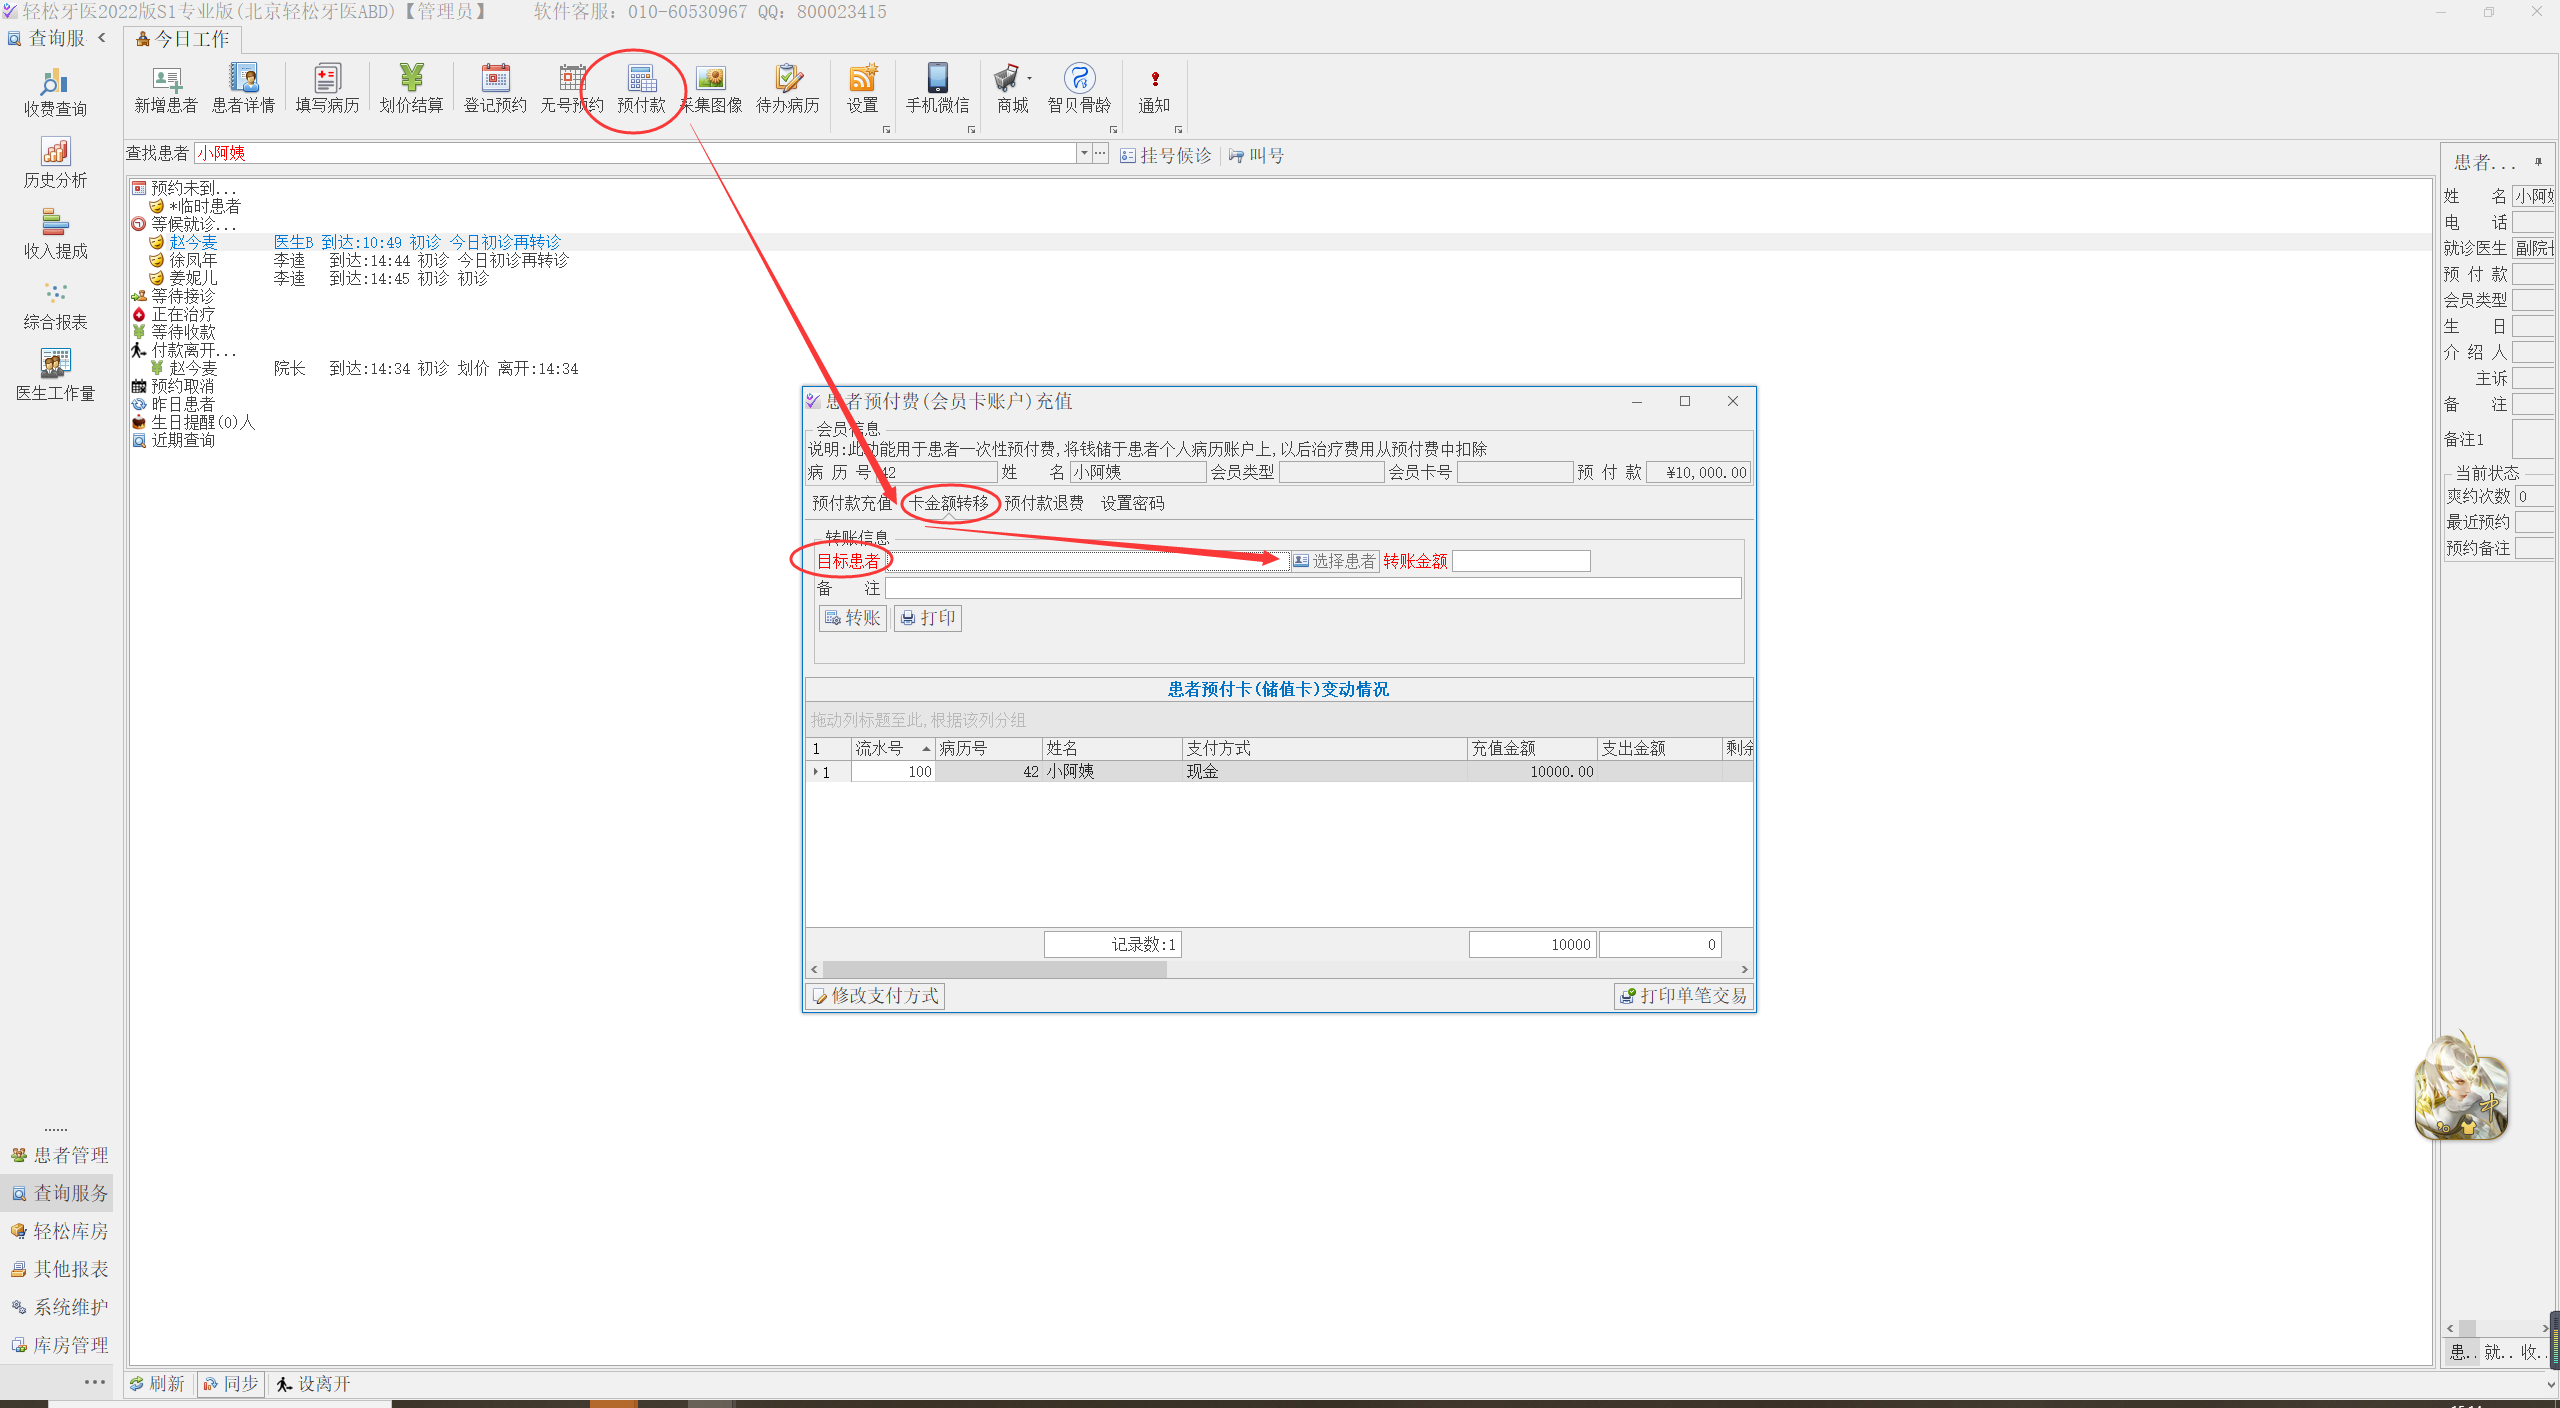The image size is (2560, 1408).
Task: Click 修改支付方式 button
Action: point(875,996)
